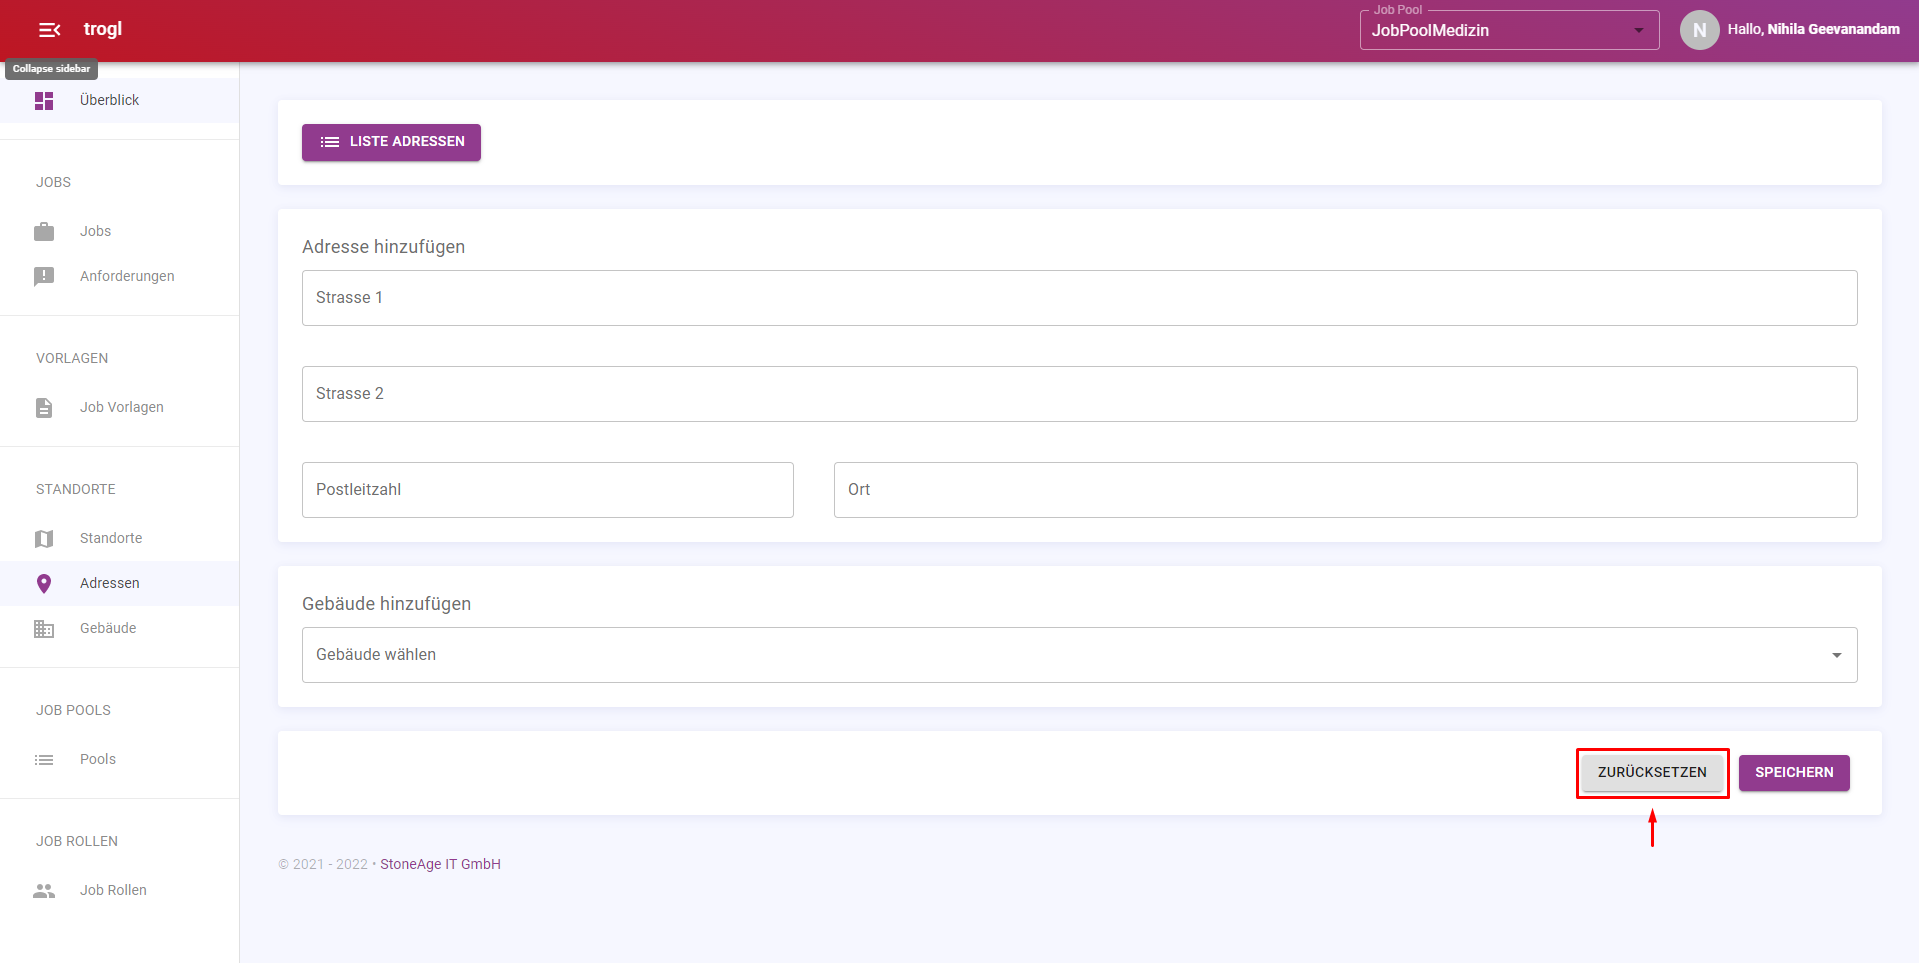Screen dimensions: 1919x963
Task: Open Job Rollen sidebar entry
Action: (x=120, y=890)
